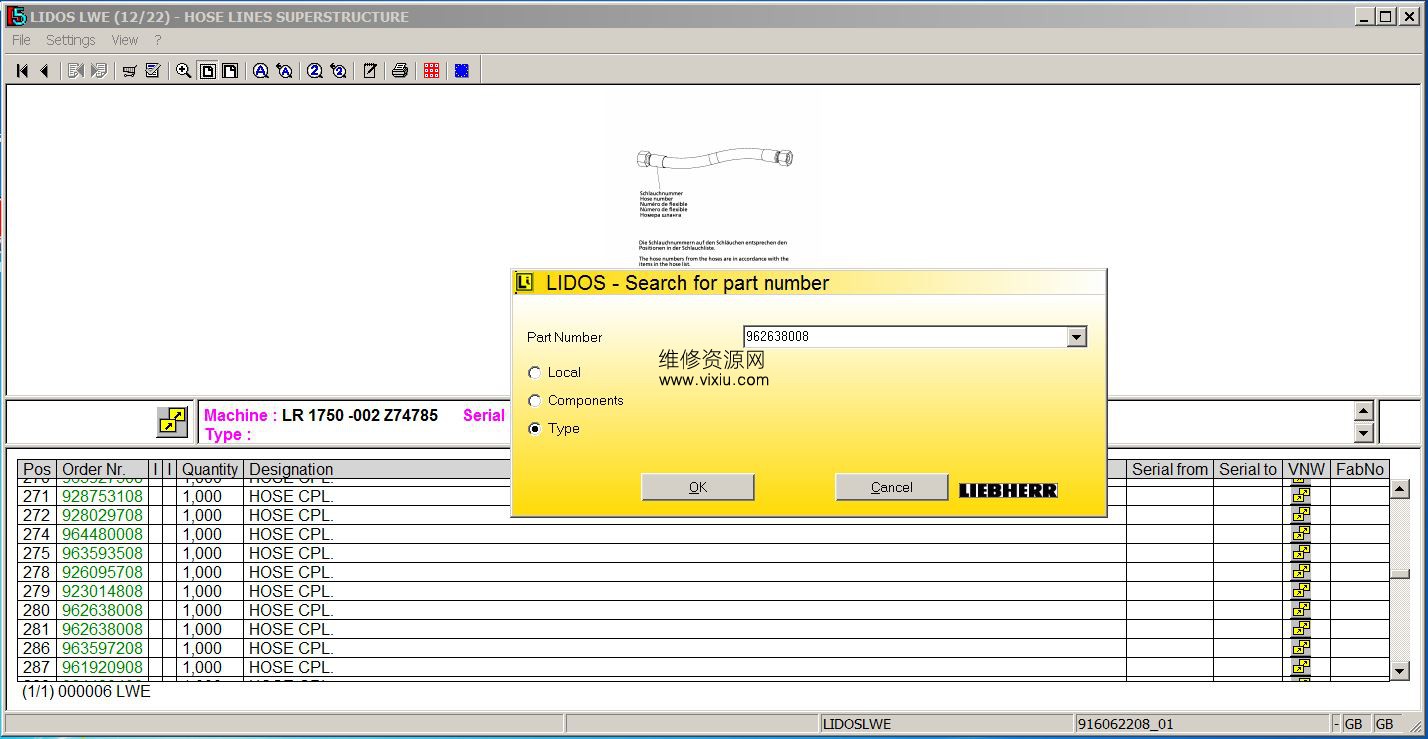Image resolution: width=1428 pixels, height=739 pixels.
Task: Click the first page navigation arrow
Action: click(22, 71)
